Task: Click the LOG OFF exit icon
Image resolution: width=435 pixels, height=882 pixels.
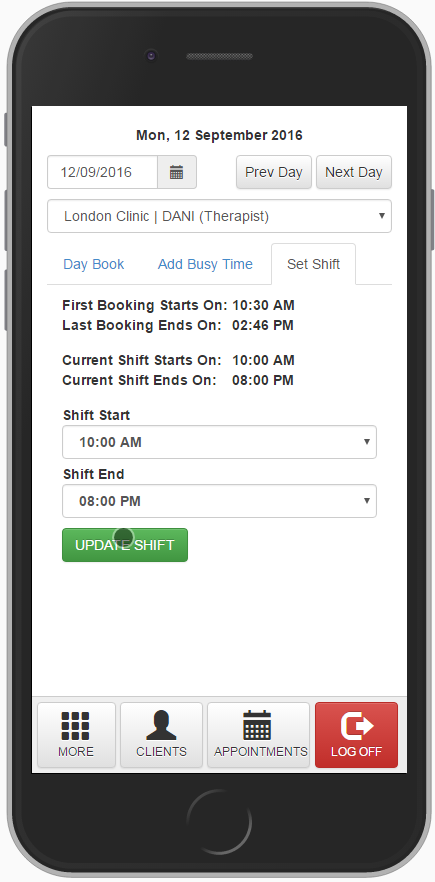Action: pos(357,726)
